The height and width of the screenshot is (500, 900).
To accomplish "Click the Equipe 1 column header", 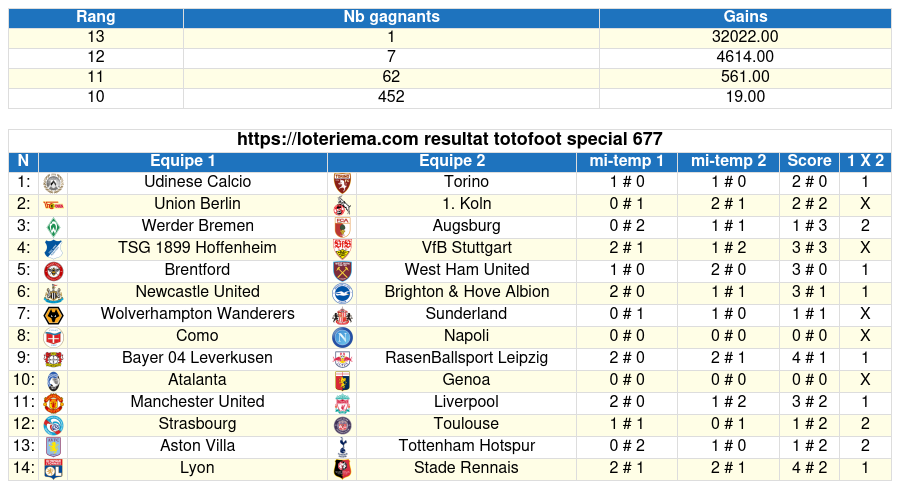I will (183, 161).
